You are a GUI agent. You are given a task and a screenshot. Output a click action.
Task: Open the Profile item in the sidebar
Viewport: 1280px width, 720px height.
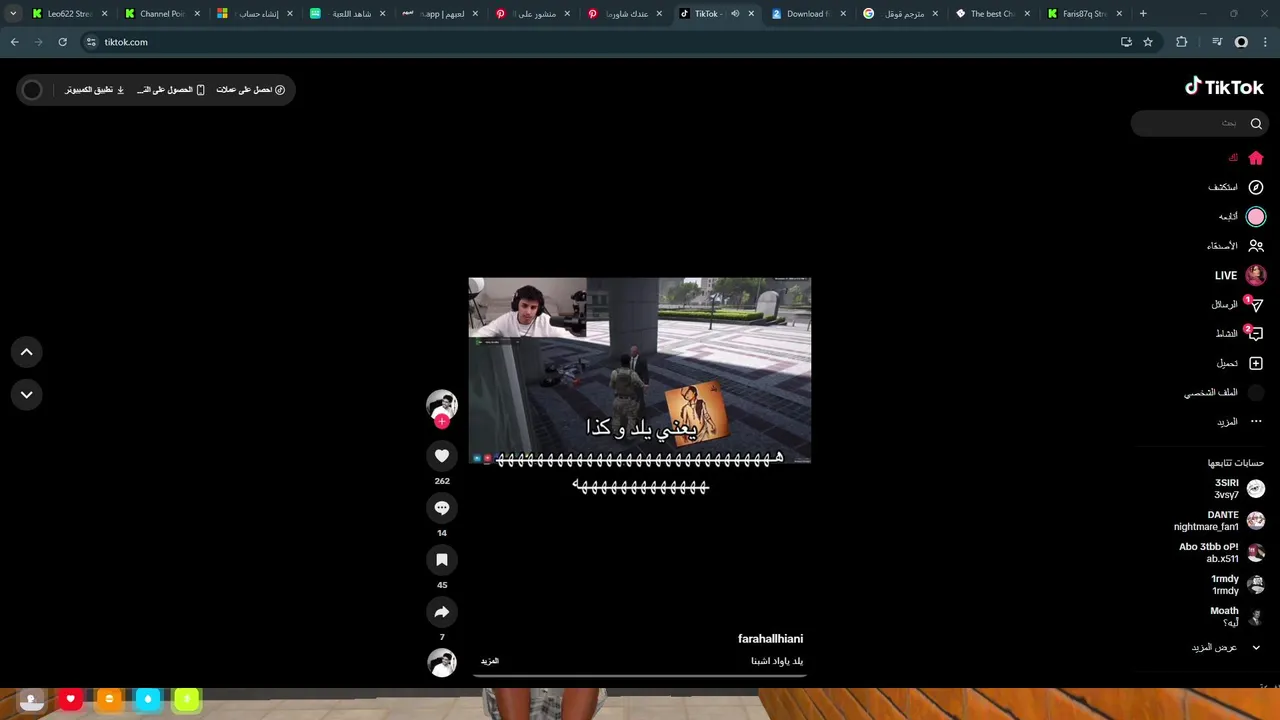coord(1225,393)
